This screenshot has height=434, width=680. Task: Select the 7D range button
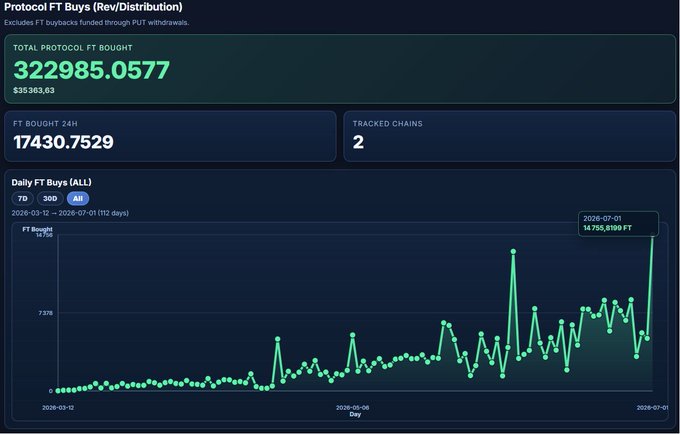[x=23, y=199]
